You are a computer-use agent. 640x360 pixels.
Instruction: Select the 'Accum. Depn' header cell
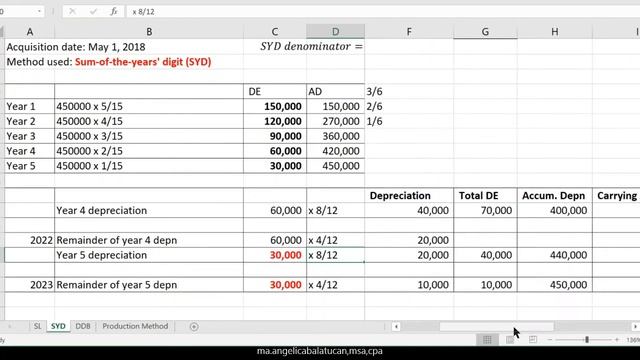pos(555,196)
